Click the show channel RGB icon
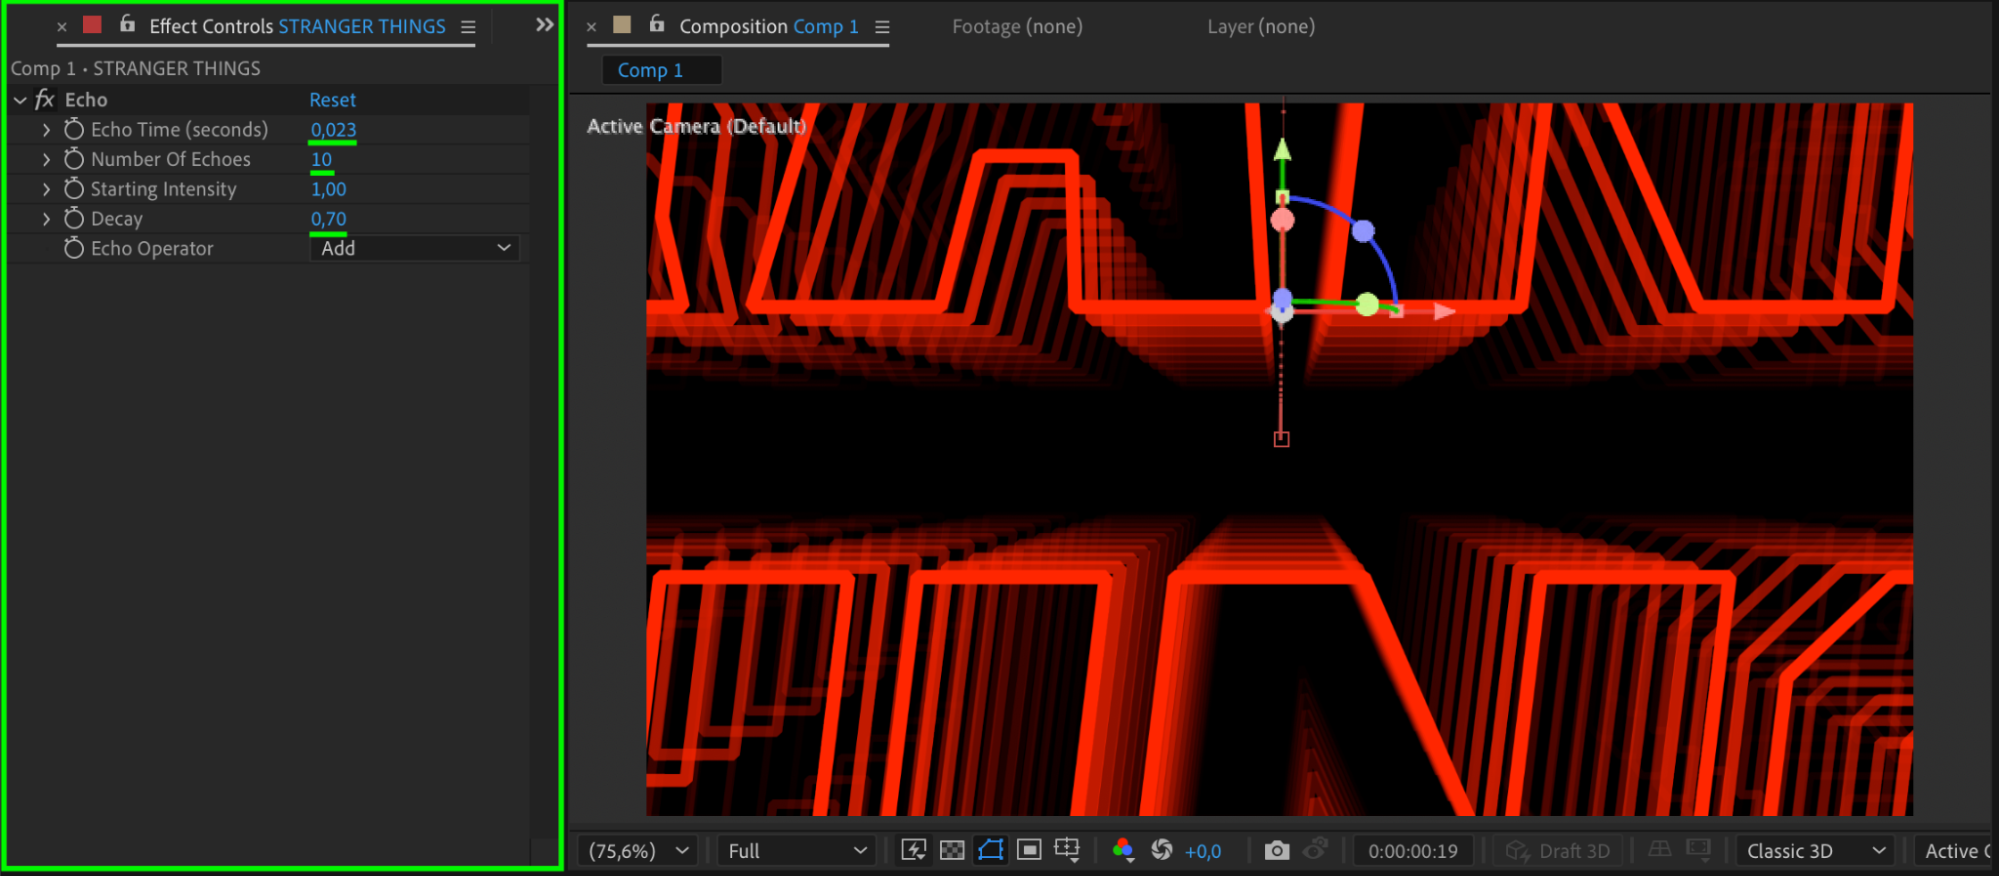This screenshot has width=1999, height=876. pyautogui.click(x=1123, y=850)
